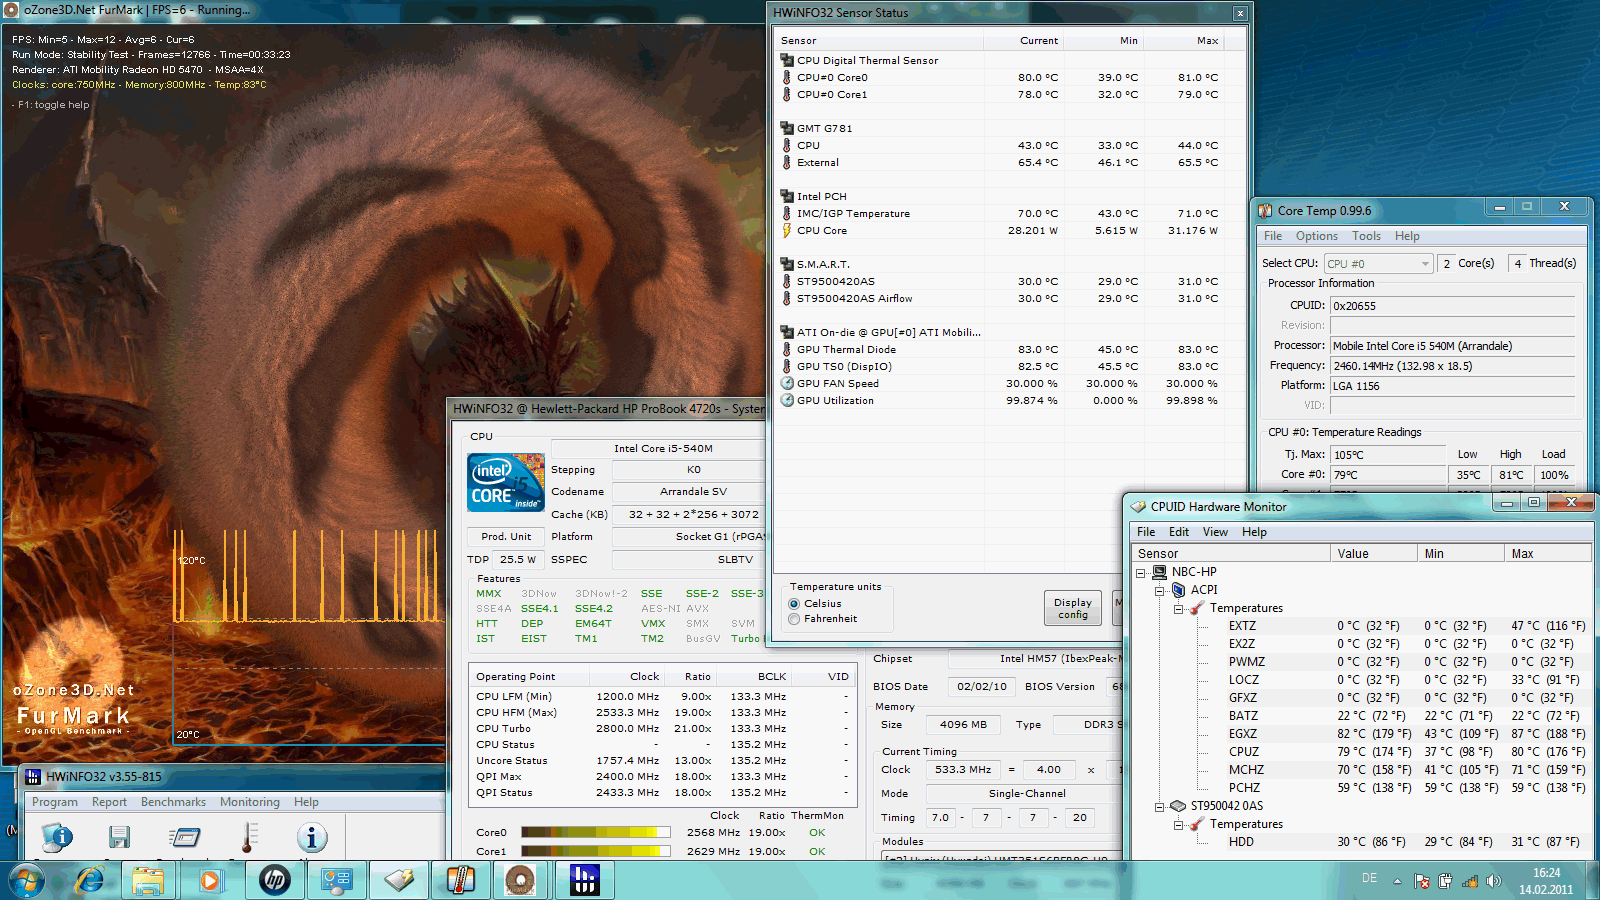
Task: Open Windows Explorer folder taskbar icon
Action: pyautogui.click(x=148, y=881)
